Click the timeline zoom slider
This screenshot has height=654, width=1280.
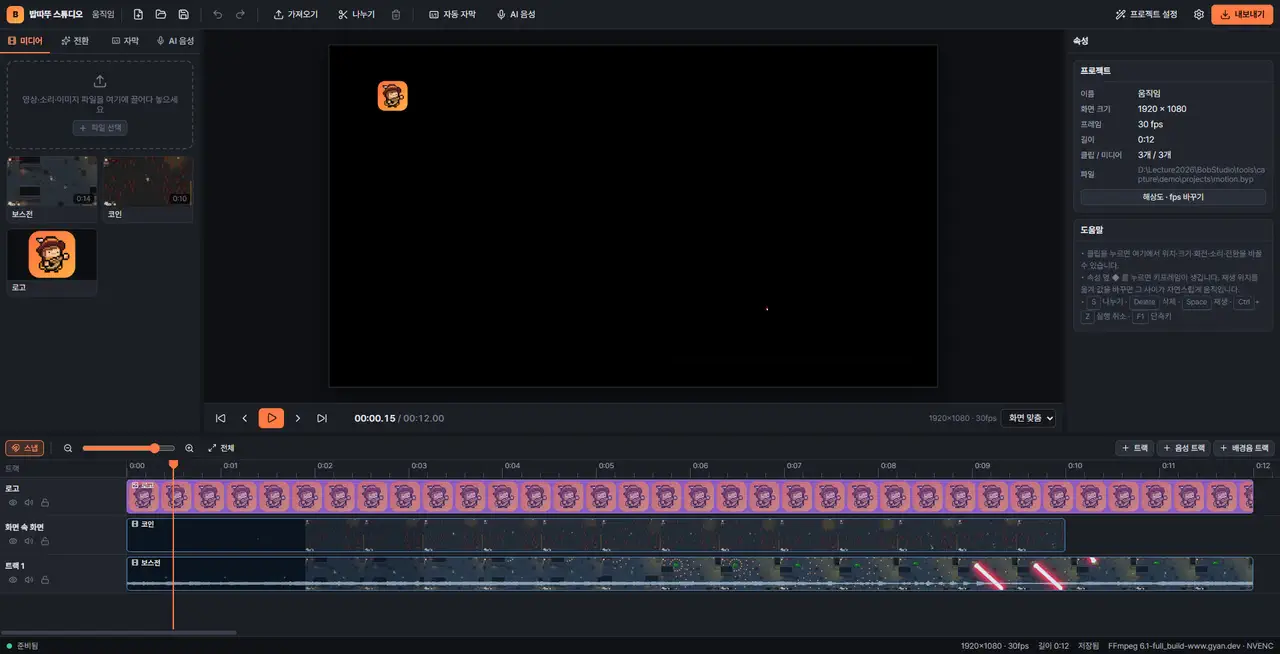[128, 448]
